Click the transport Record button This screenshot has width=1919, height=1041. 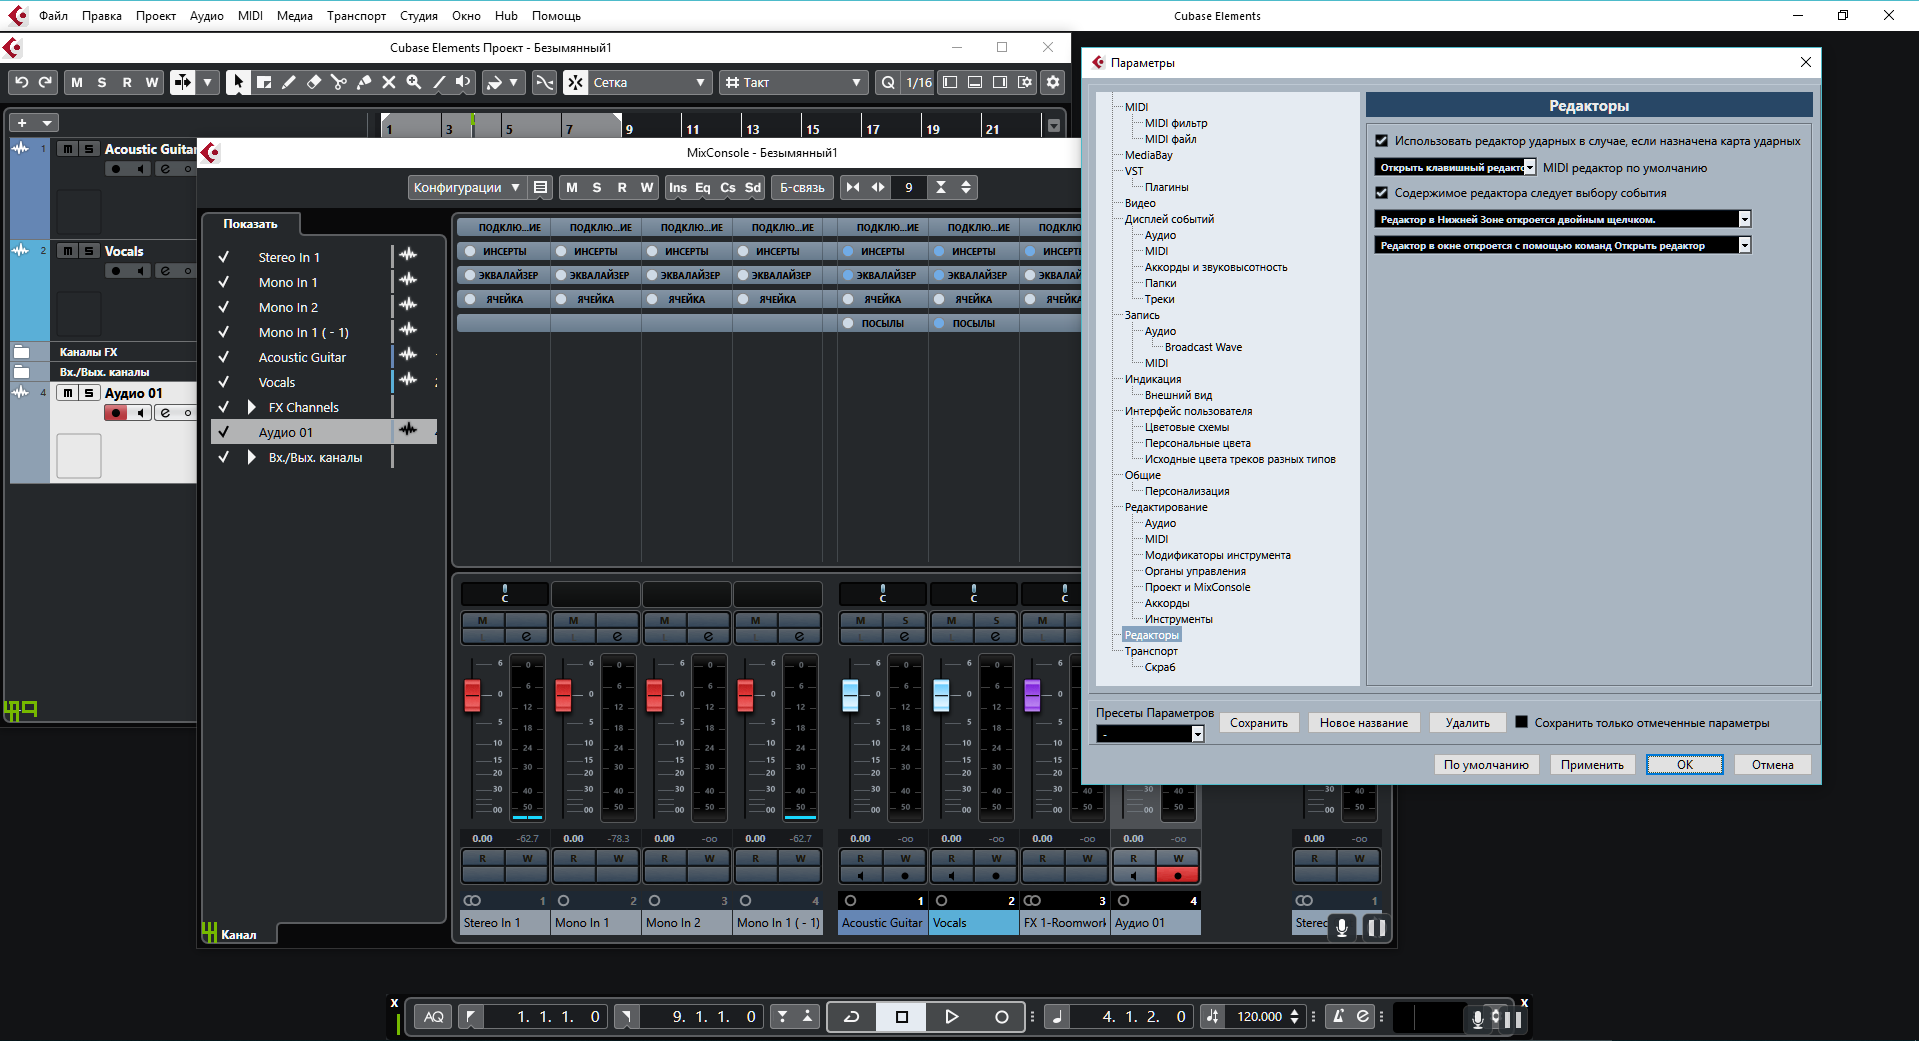[1001, 1017]
